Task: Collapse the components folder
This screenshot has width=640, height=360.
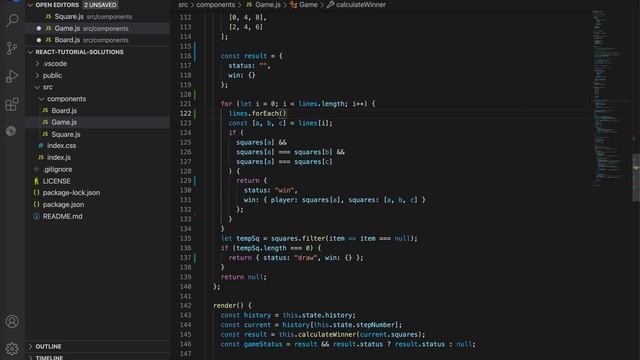Action: [41, 99]
